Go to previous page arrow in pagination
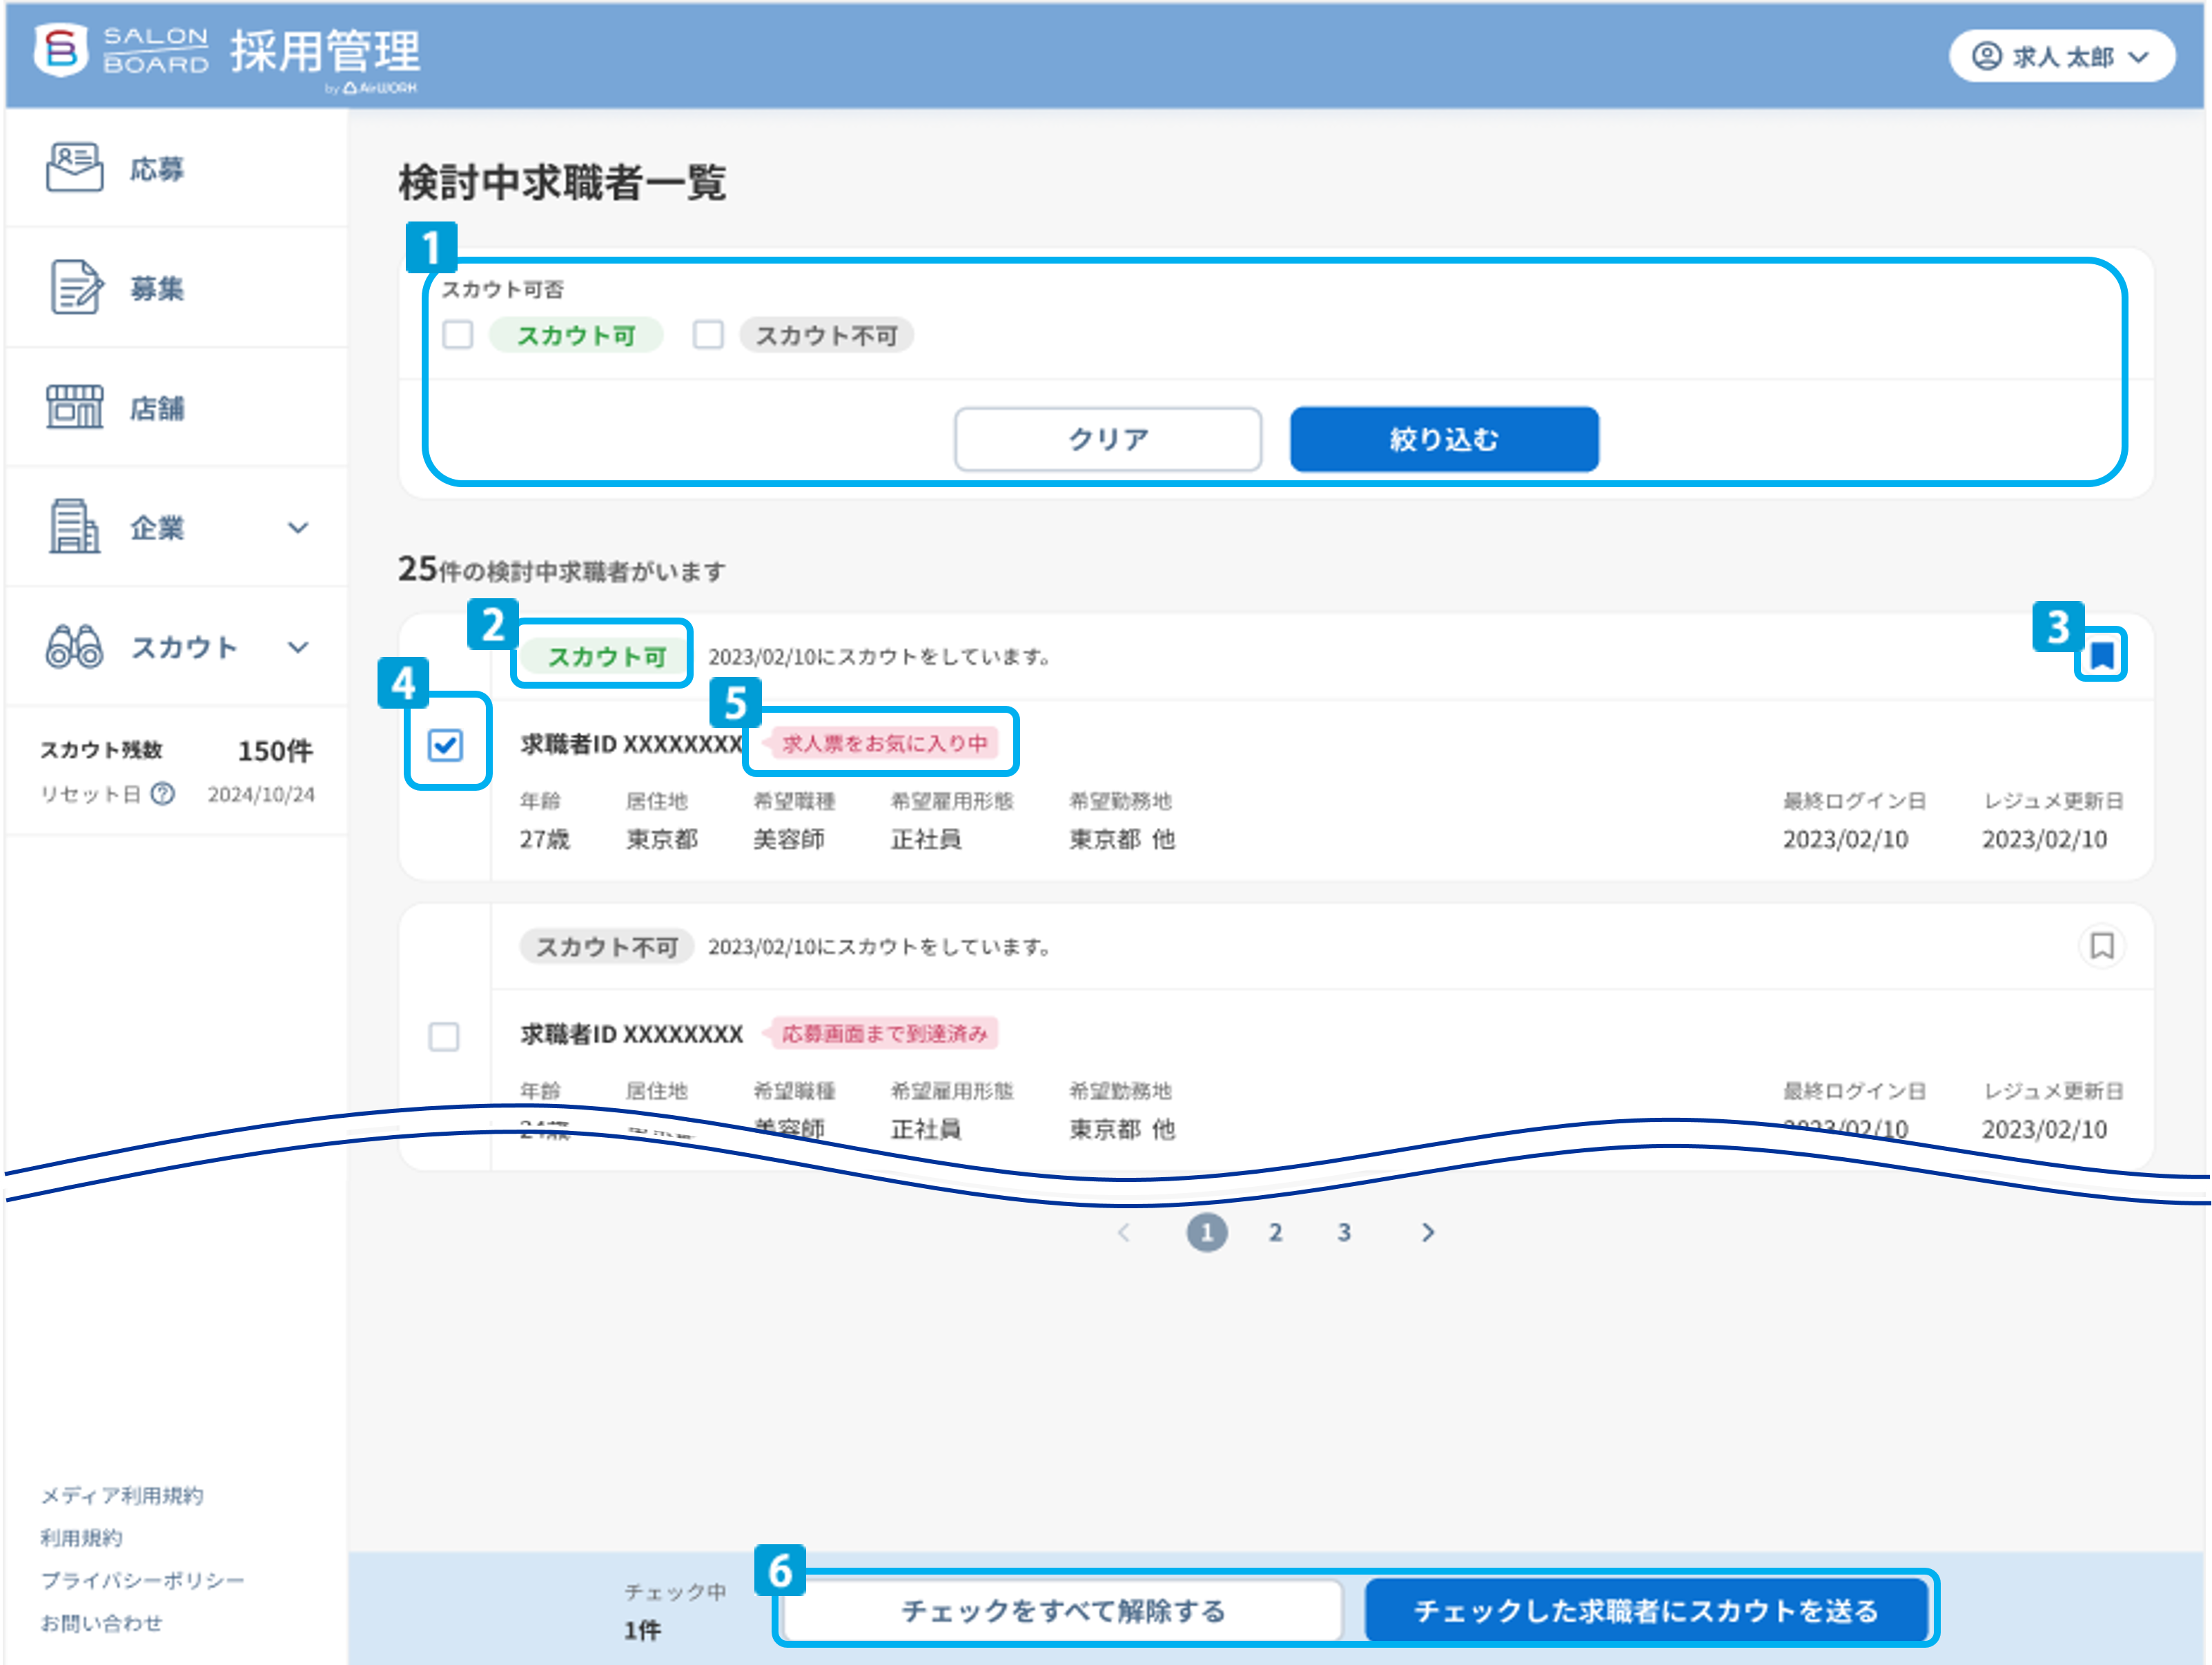 [x=1124, y=1232]
